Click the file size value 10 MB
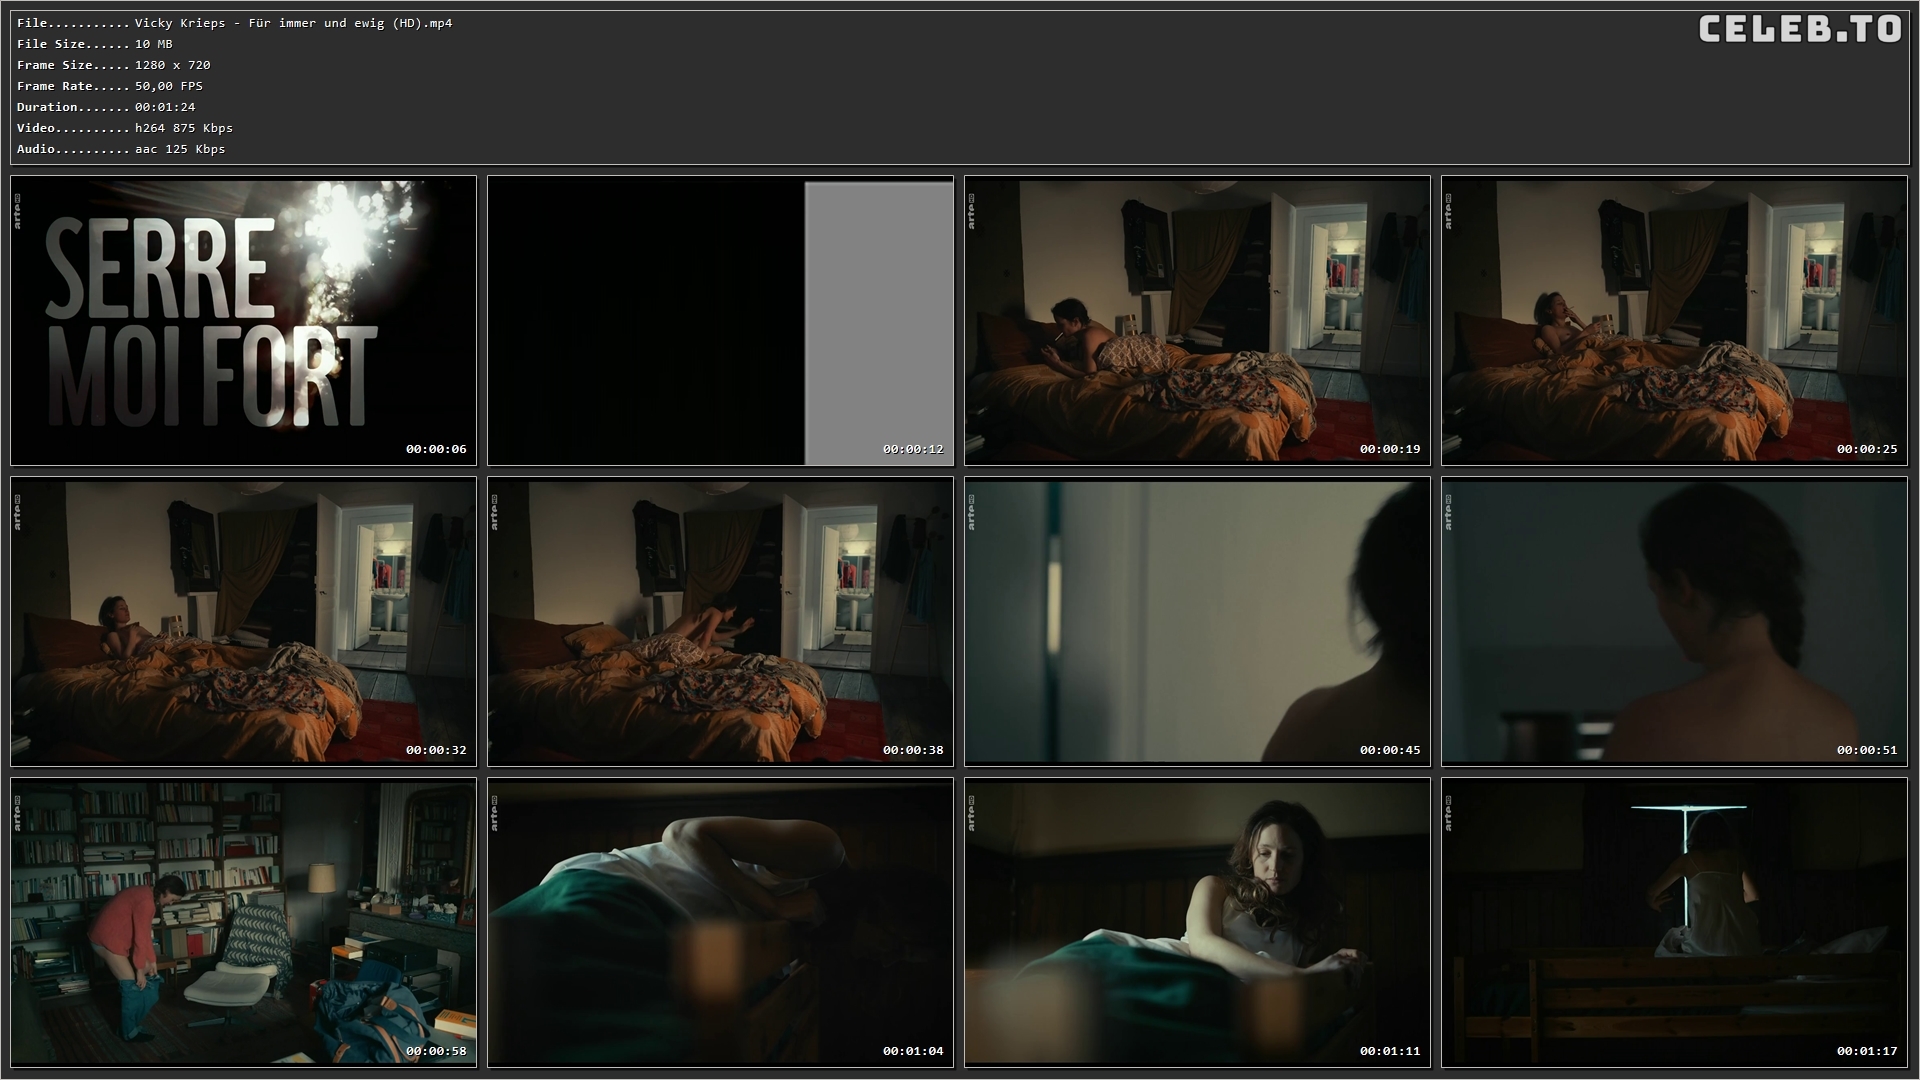Image resolution: width=1920 pixels, height=1080 pixels. [x=154, y=44]
